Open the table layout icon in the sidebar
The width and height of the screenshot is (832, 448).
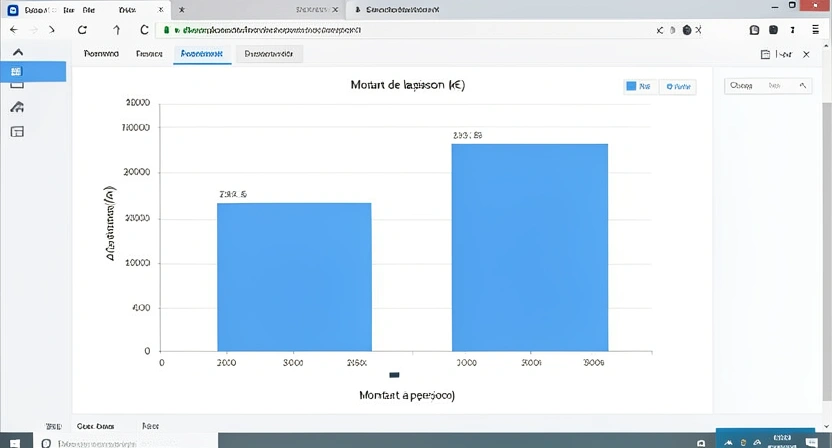(17, 132)
